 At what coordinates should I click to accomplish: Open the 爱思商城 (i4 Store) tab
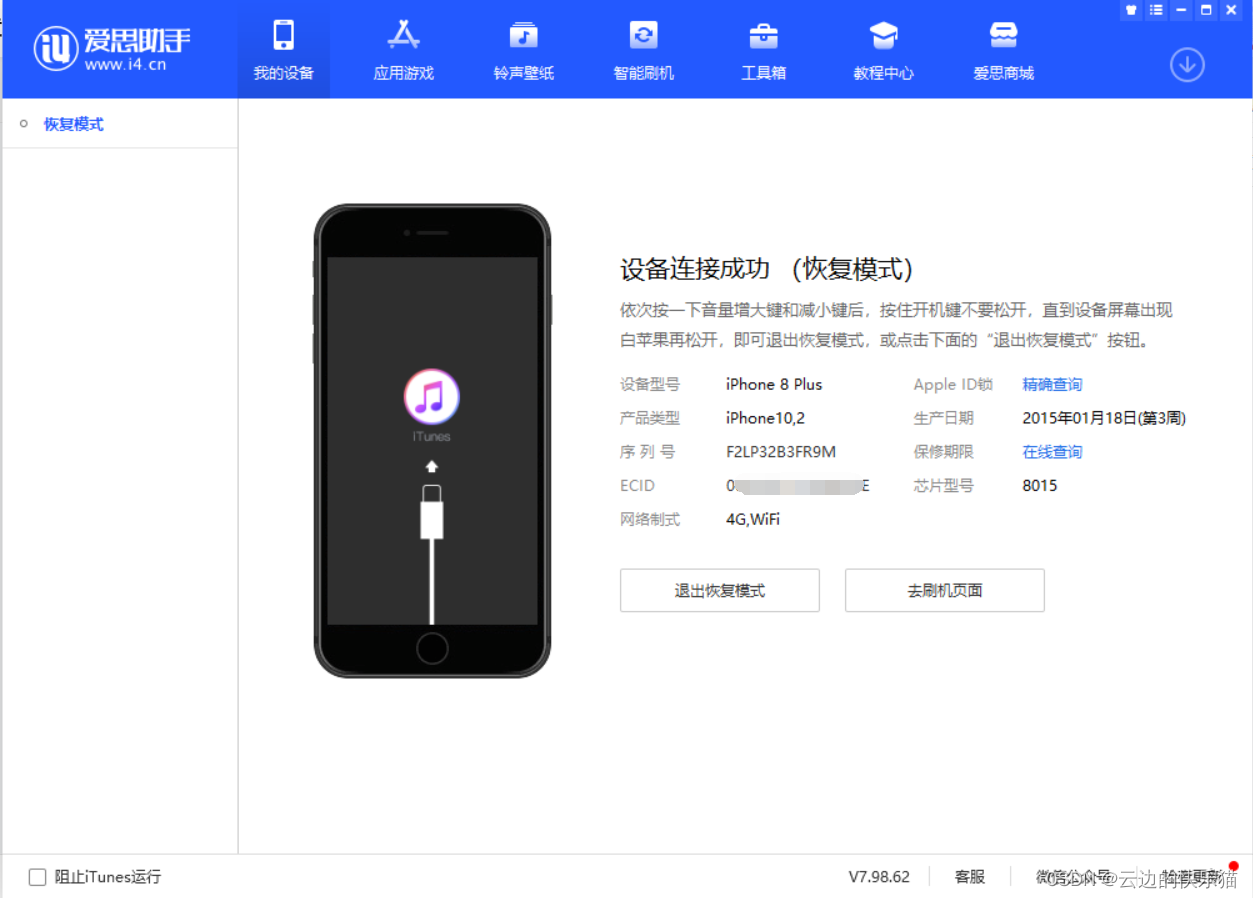(x=1004, y=49)
